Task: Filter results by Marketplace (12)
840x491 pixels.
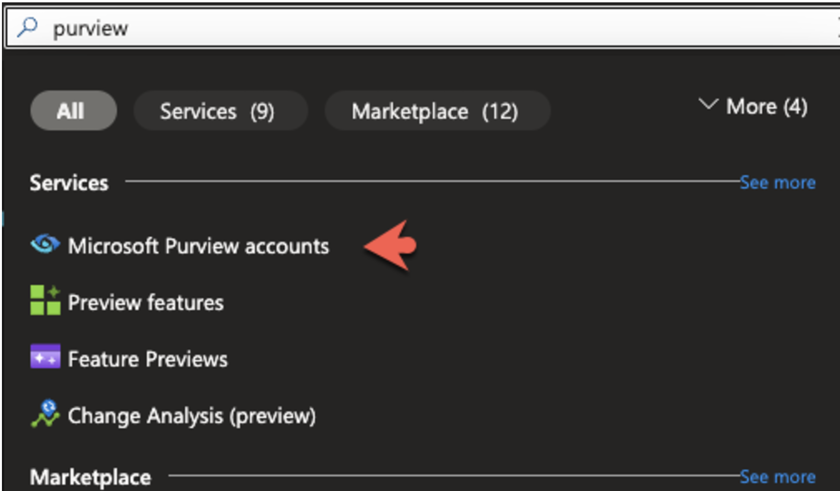Action: [x=437, y=111]
